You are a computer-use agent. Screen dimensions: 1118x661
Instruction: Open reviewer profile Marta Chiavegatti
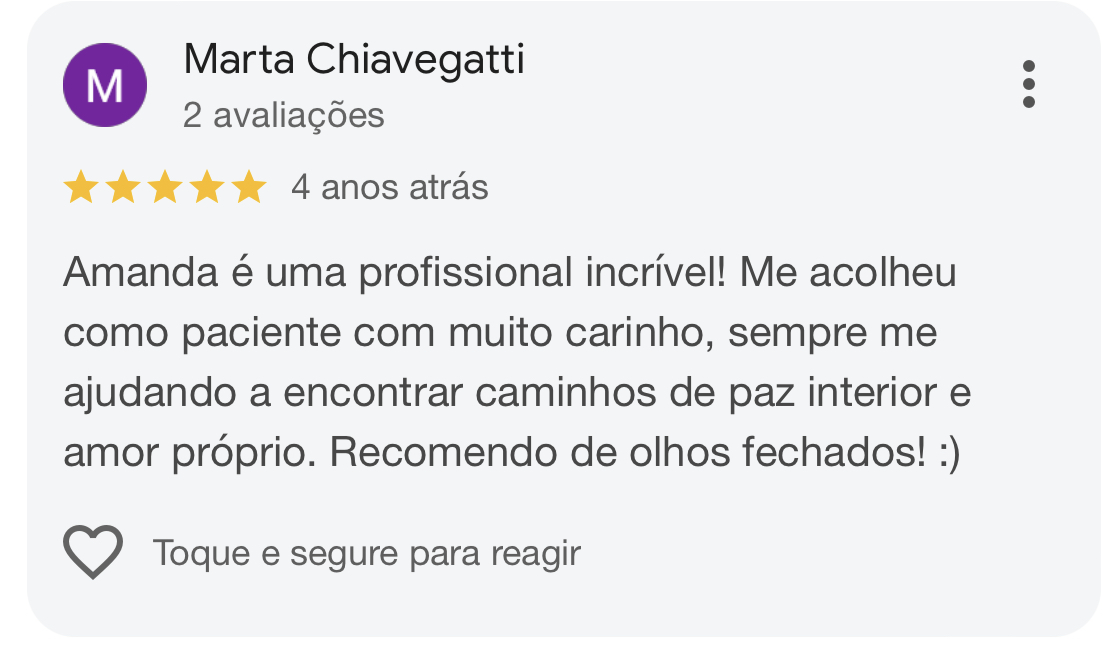pos(354,61)
